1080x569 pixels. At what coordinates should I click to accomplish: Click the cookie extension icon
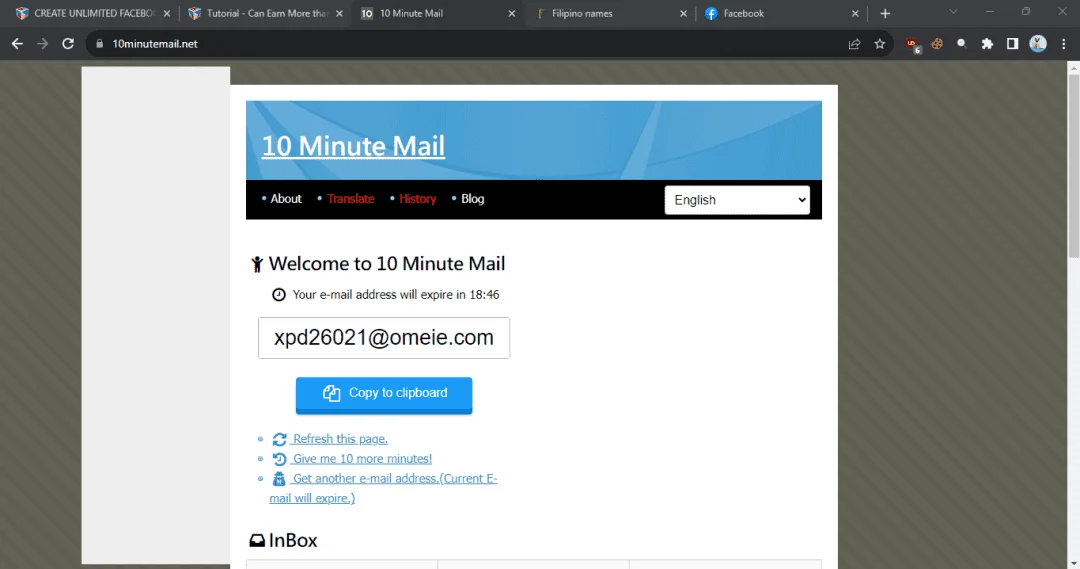click(x=937, y=43)
